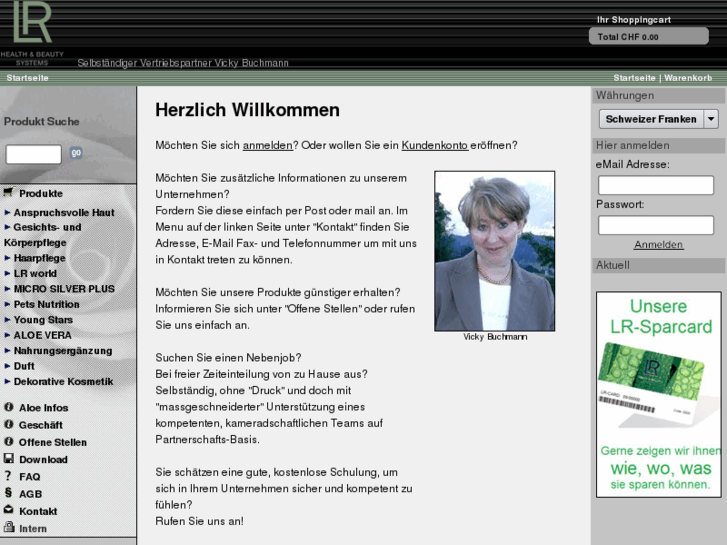Click the Vicky Buchmann portrait photo
727x545 pixels.
coord(494,251)
